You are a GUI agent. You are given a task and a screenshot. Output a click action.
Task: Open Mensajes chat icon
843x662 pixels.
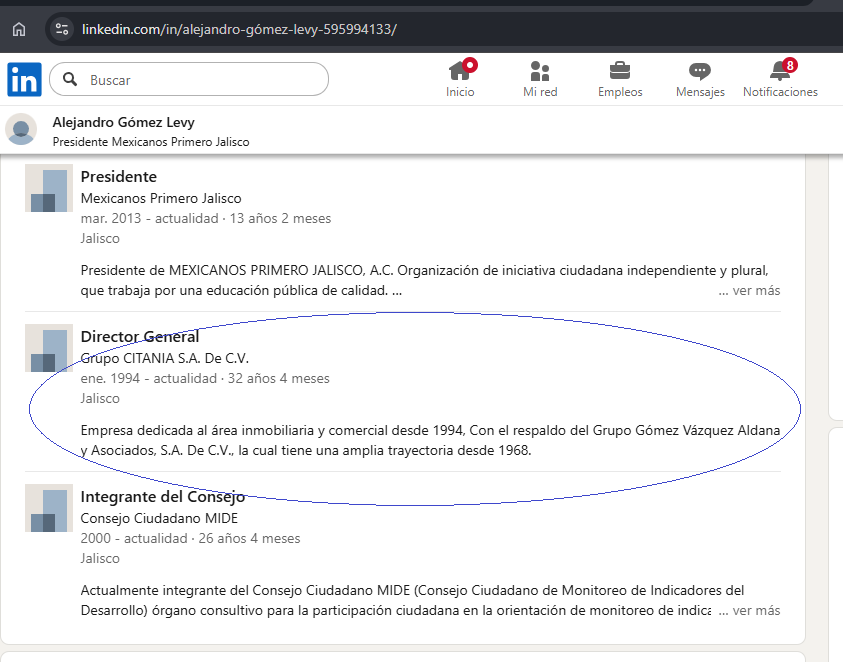click(x=700, y=79)
